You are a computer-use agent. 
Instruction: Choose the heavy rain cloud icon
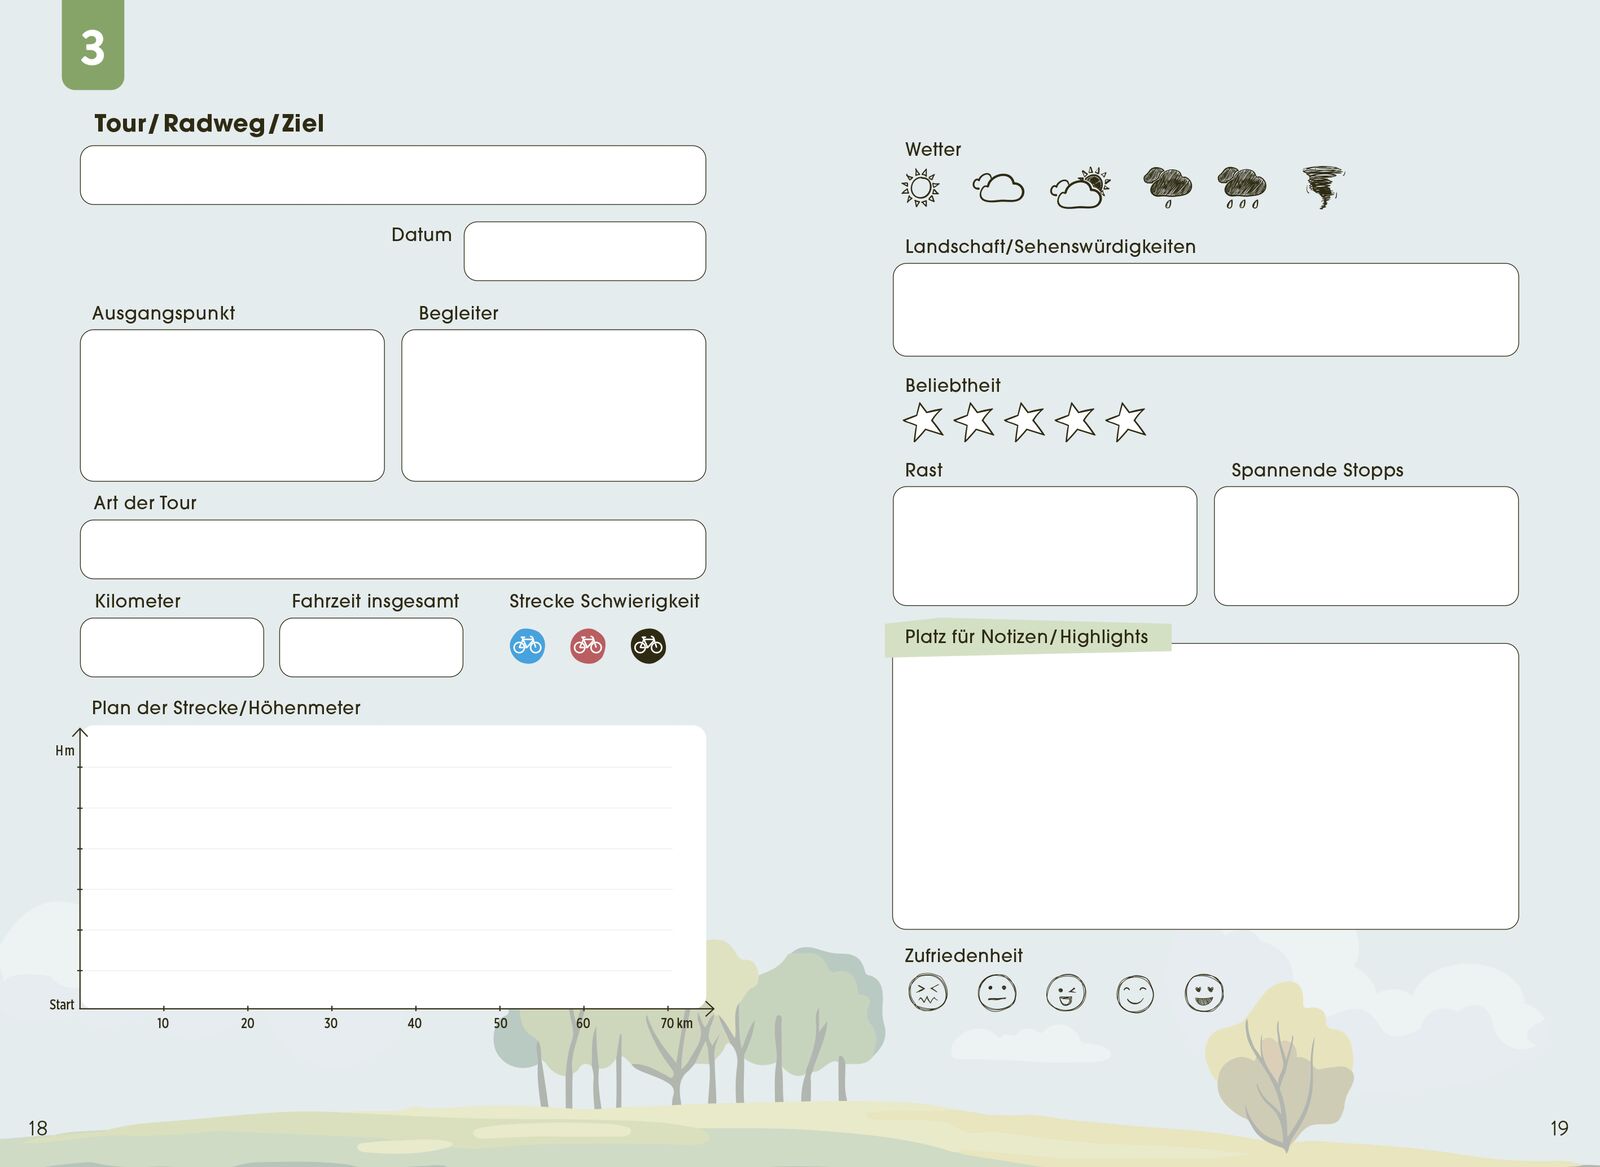1242,187
